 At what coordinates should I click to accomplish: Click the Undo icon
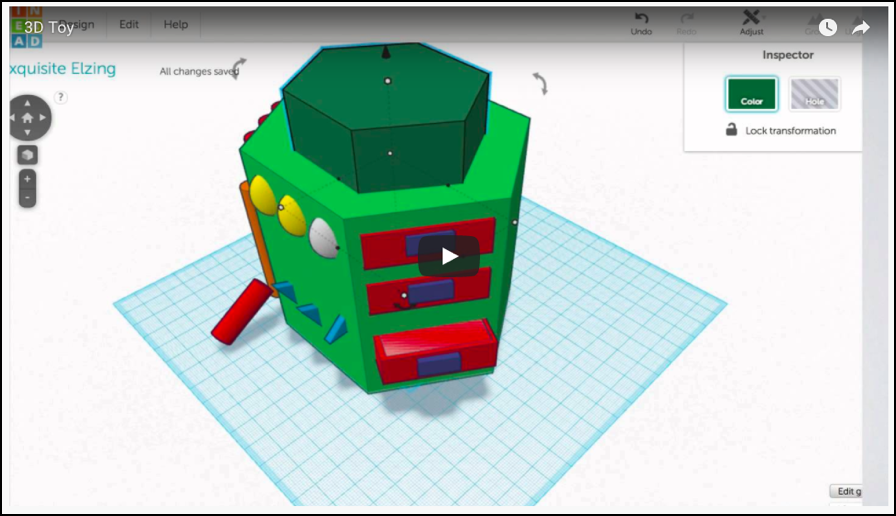click(x=641, y=24)
